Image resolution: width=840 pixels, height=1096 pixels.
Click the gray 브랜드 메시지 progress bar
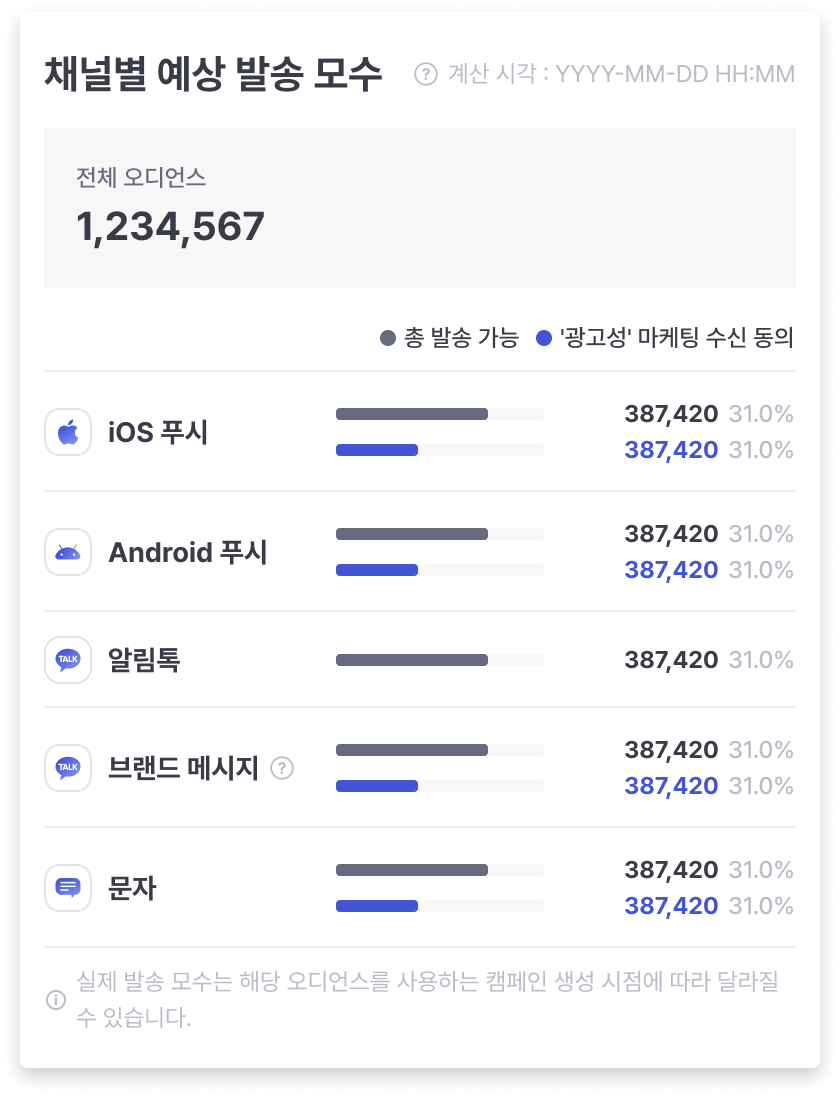(x=440, y=750)
